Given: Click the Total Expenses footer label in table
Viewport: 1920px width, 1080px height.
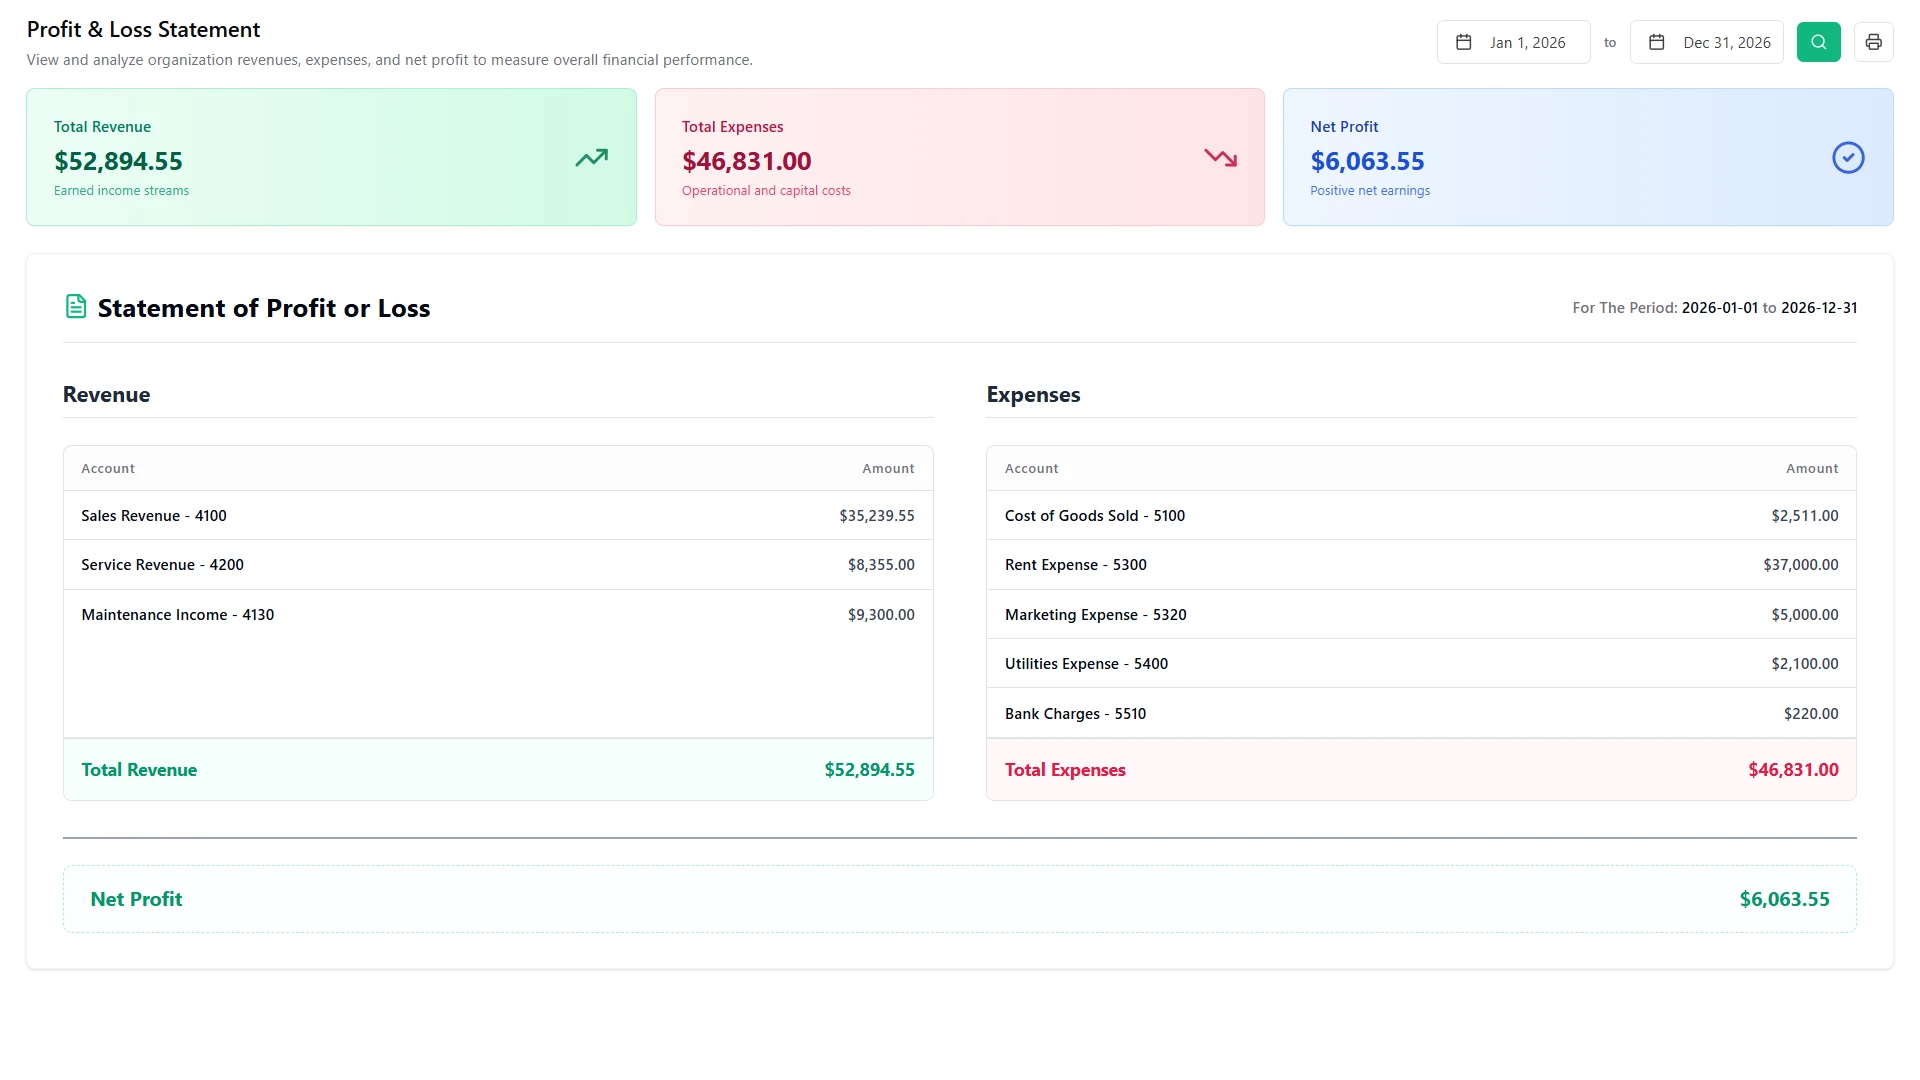Looking at the screenshot, I should coord(1065,770).
